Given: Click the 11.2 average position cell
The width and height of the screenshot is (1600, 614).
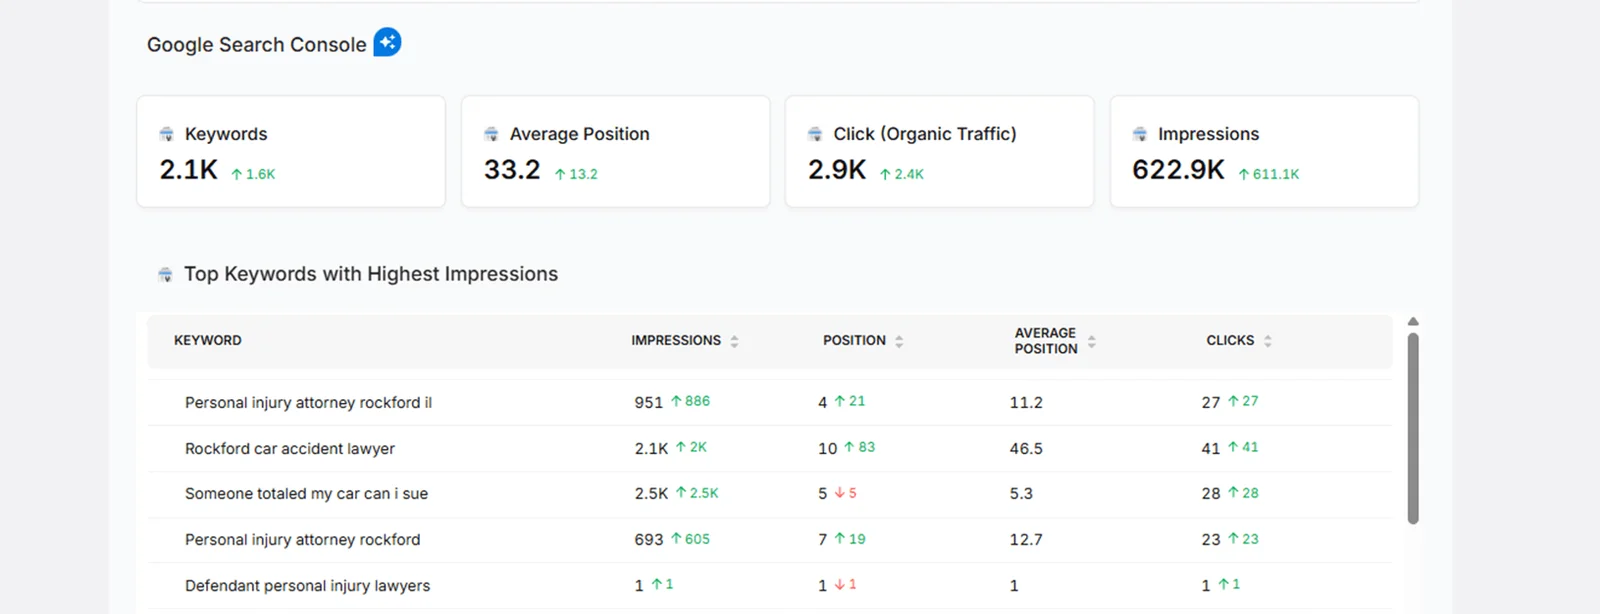Looking at the screenshot, I should (x=1026, y=402).
